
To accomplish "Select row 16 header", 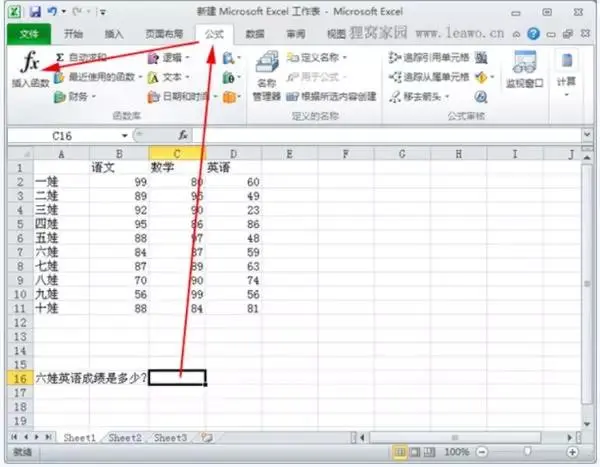I will [20, 379].
